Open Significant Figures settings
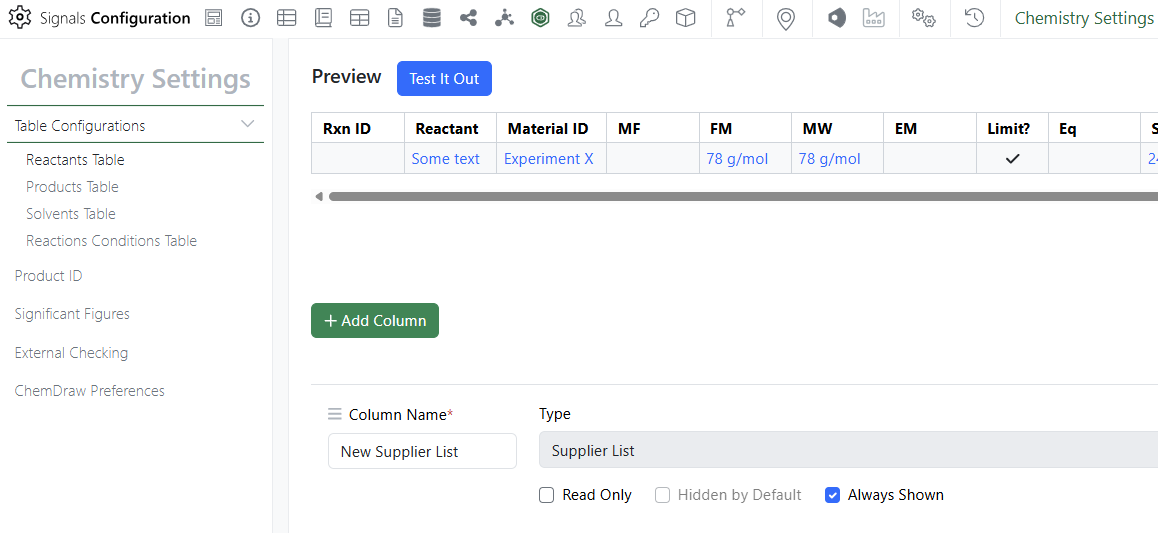 [72, 314]
